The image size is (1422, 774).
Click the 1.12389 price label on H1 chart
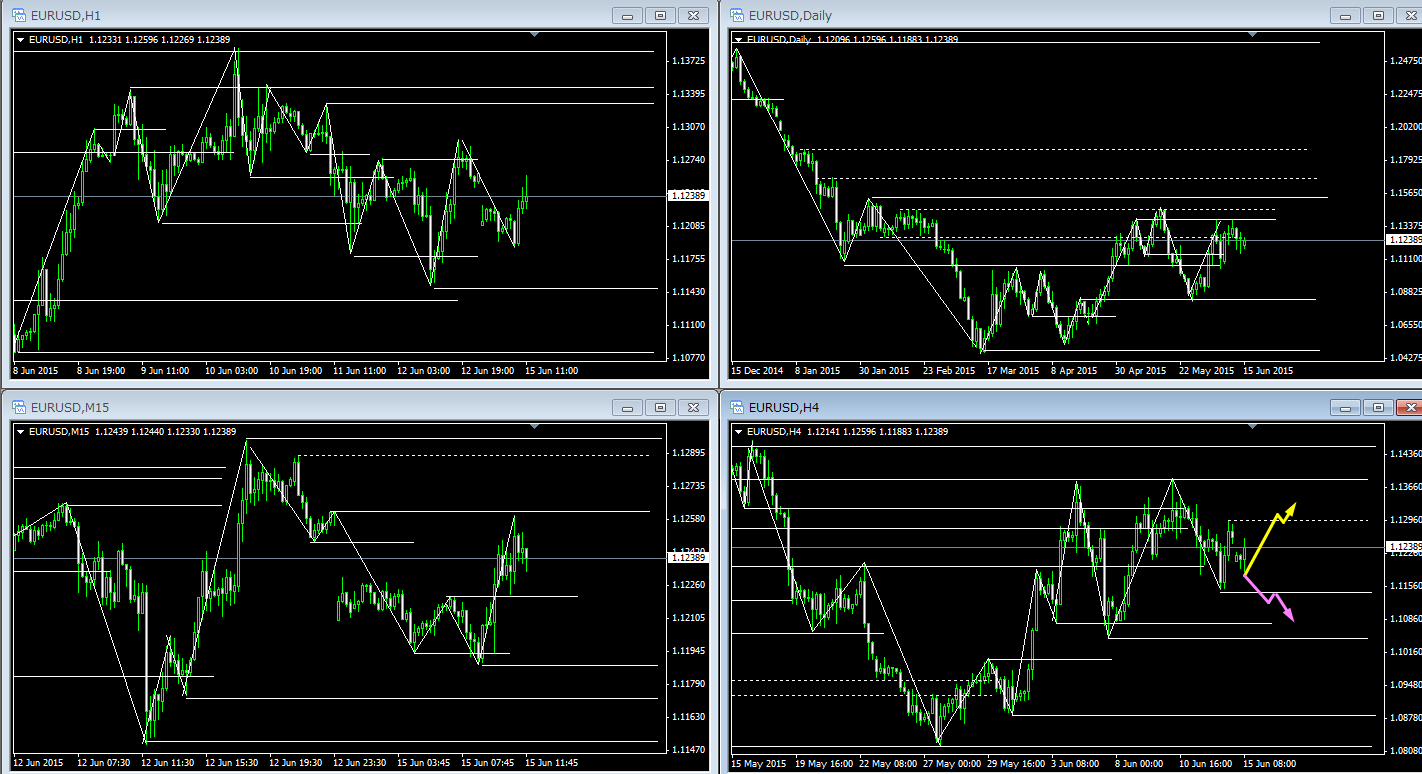tap(688, 196)
